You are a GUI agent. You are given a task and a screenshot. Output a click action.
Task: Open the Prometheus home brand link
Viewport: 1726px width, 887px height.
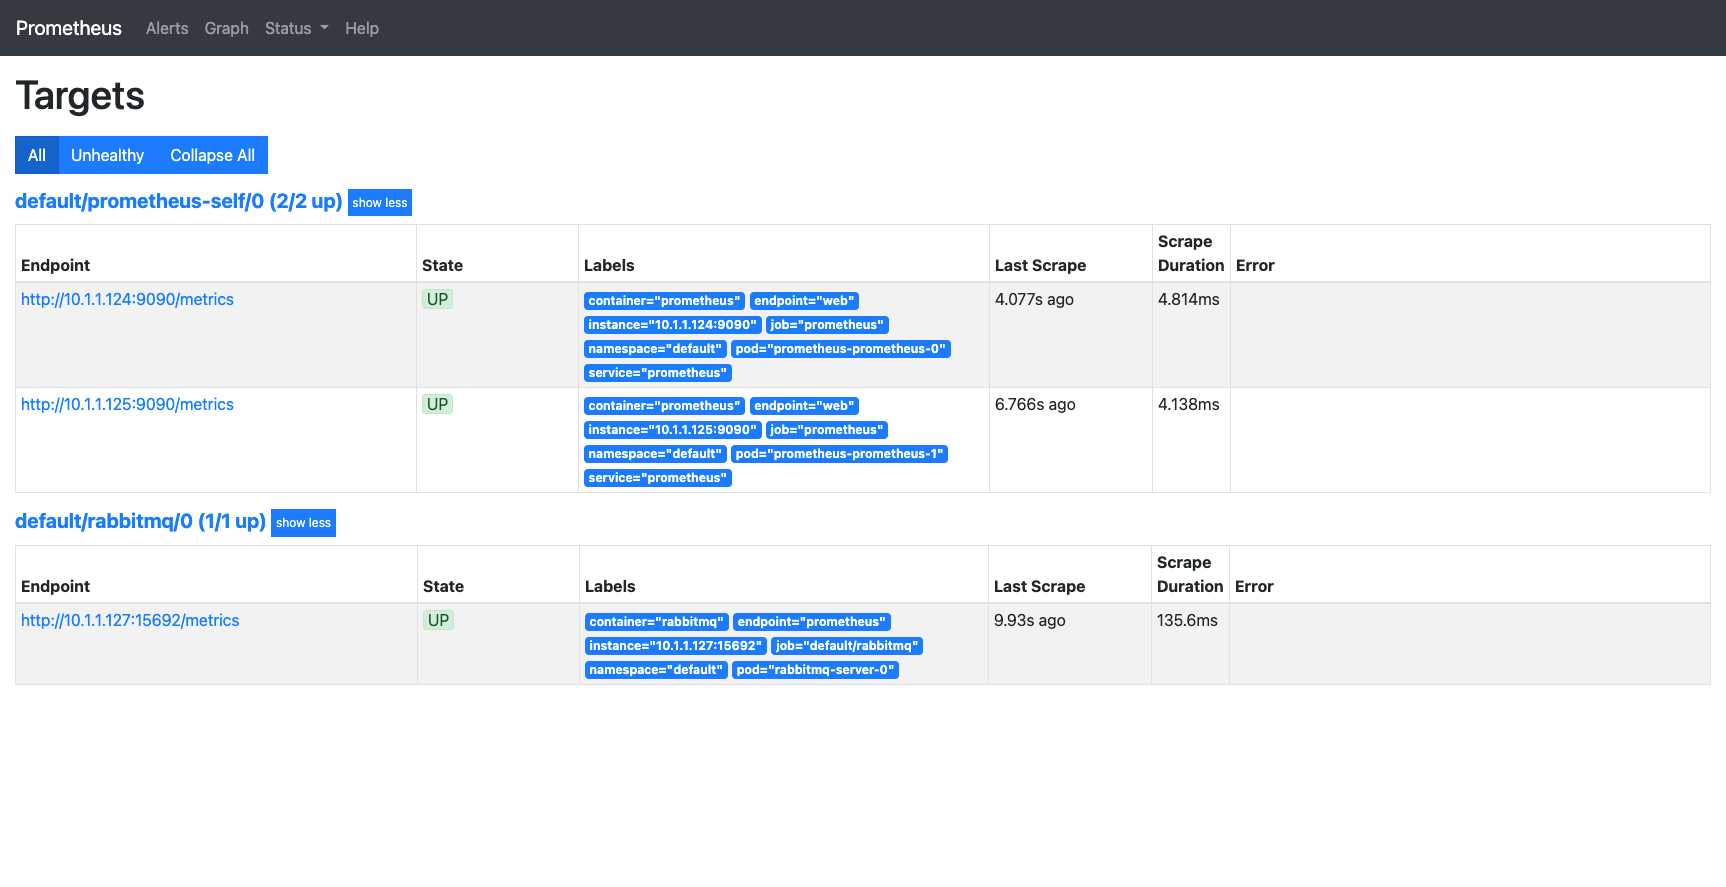69,28
